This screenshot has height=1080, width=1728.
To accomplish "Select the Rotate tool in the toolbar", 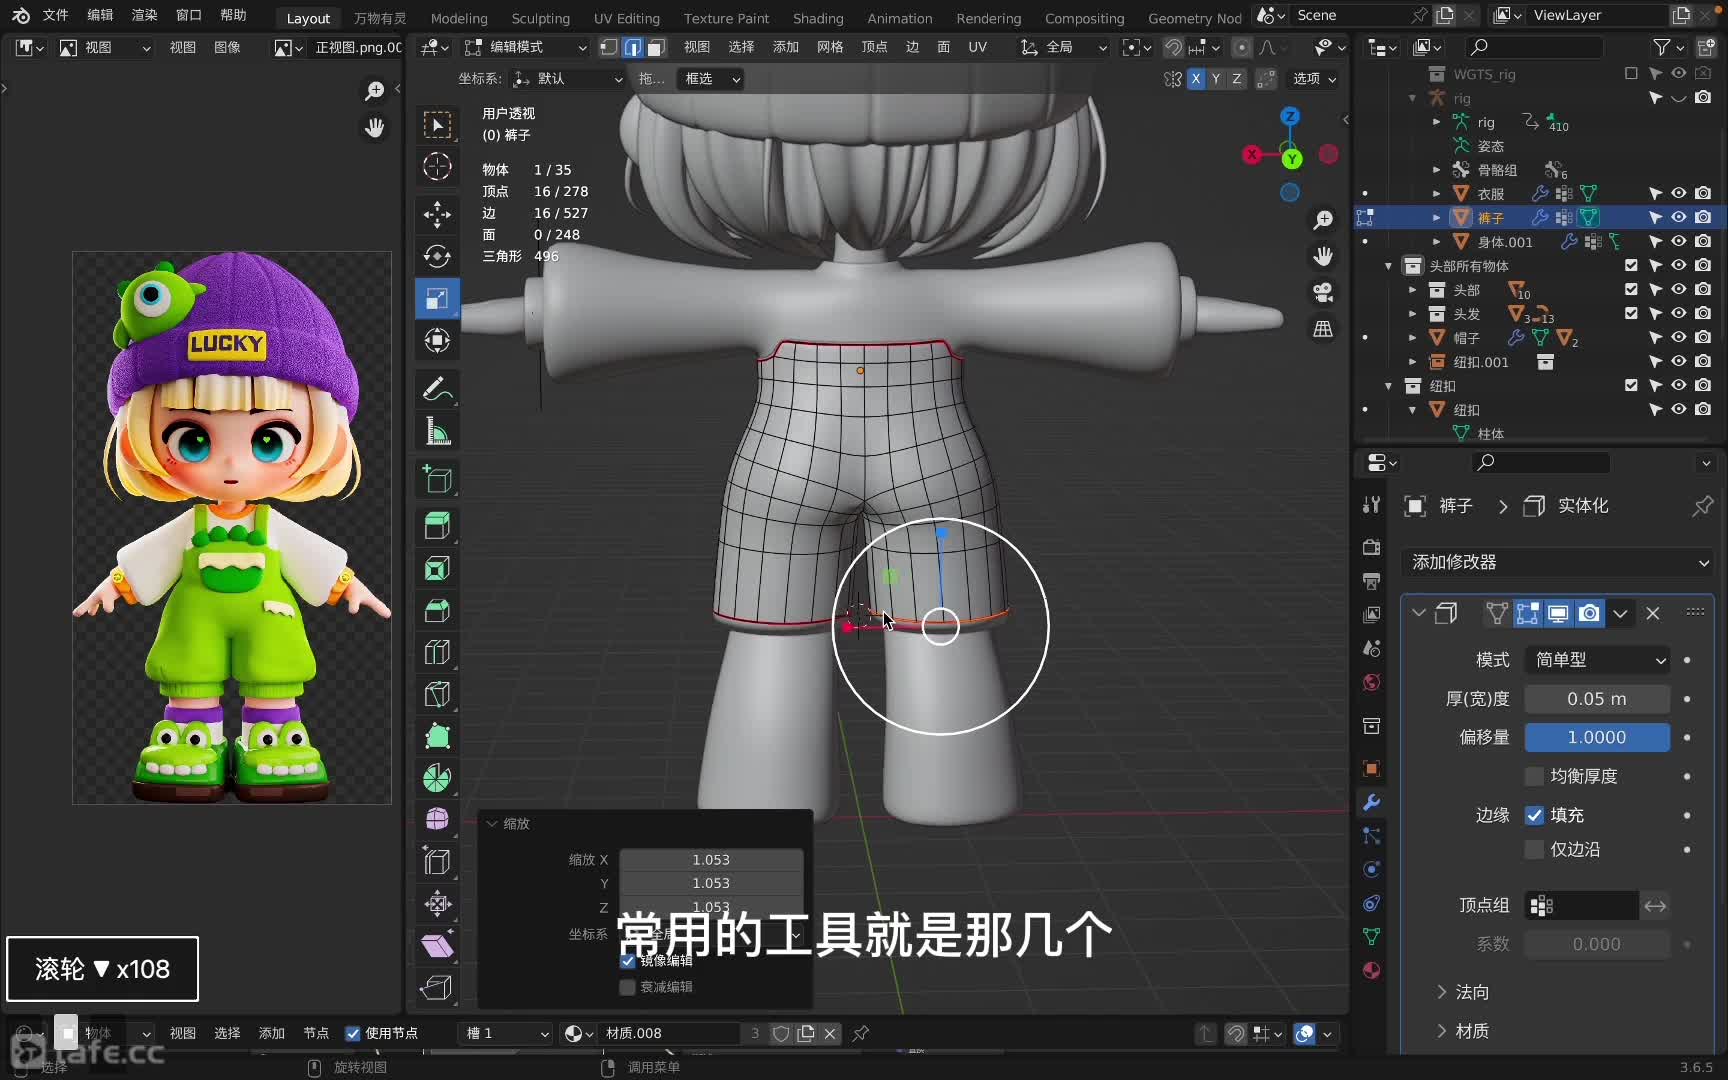I will tap(437, 256).
